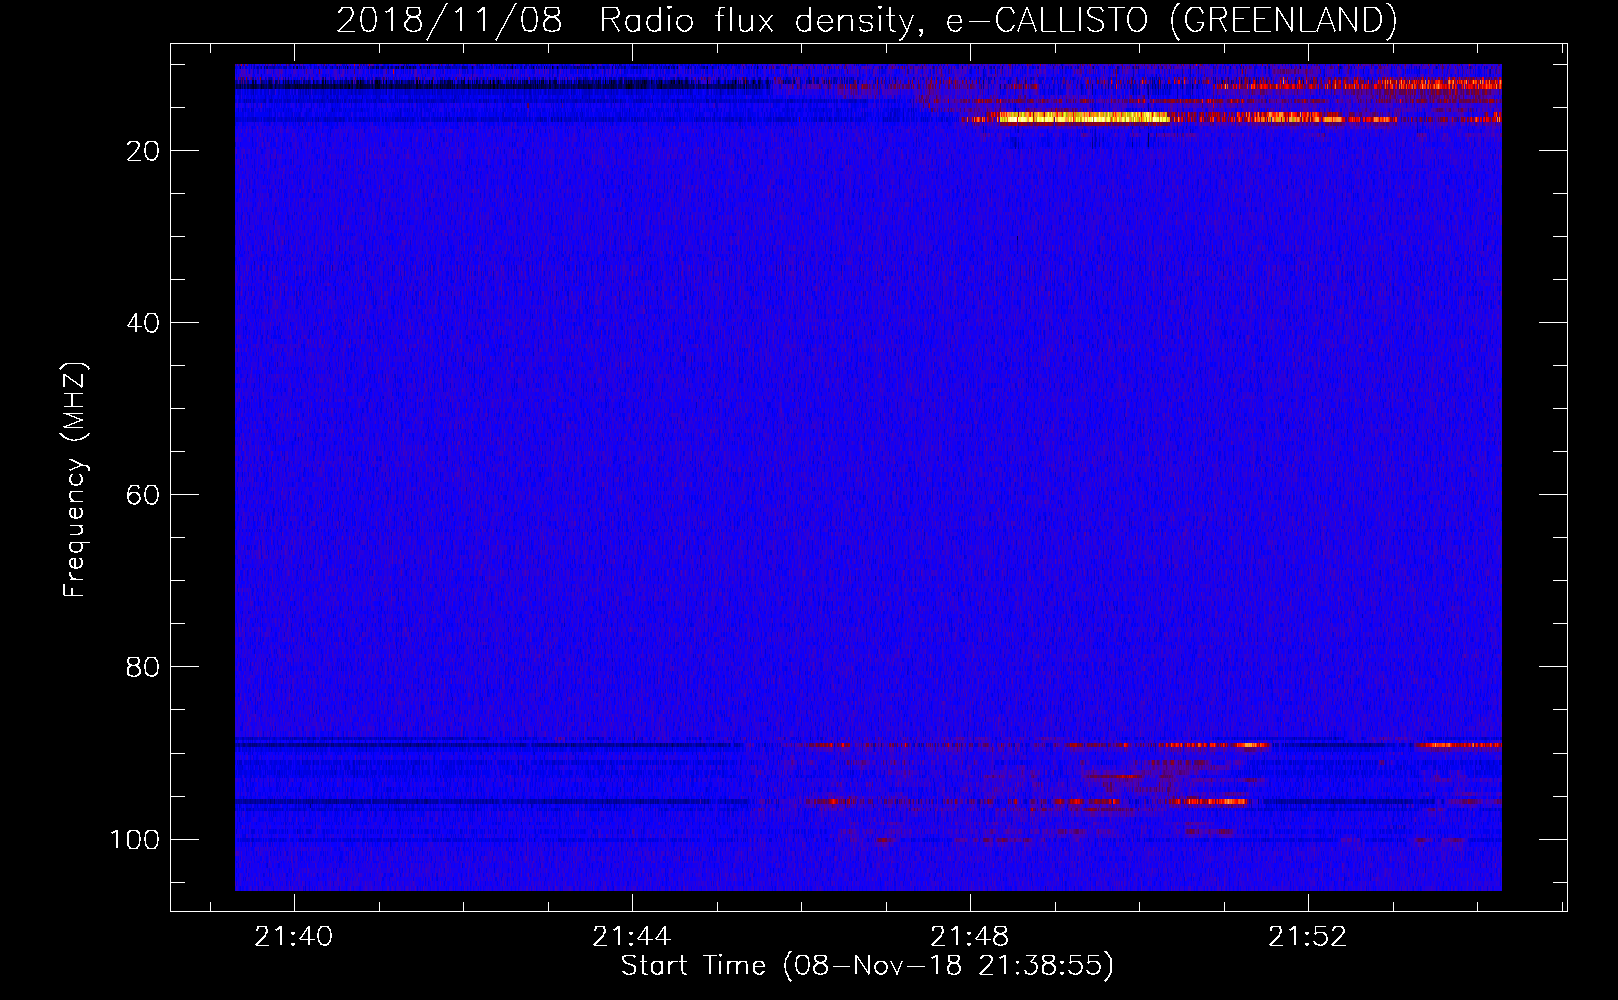Click the plot title "Radio flux density, e-CALLISTO (GREENLAND)"
Viewport: 1618px width, 1000px height.
tap(998, 21)
